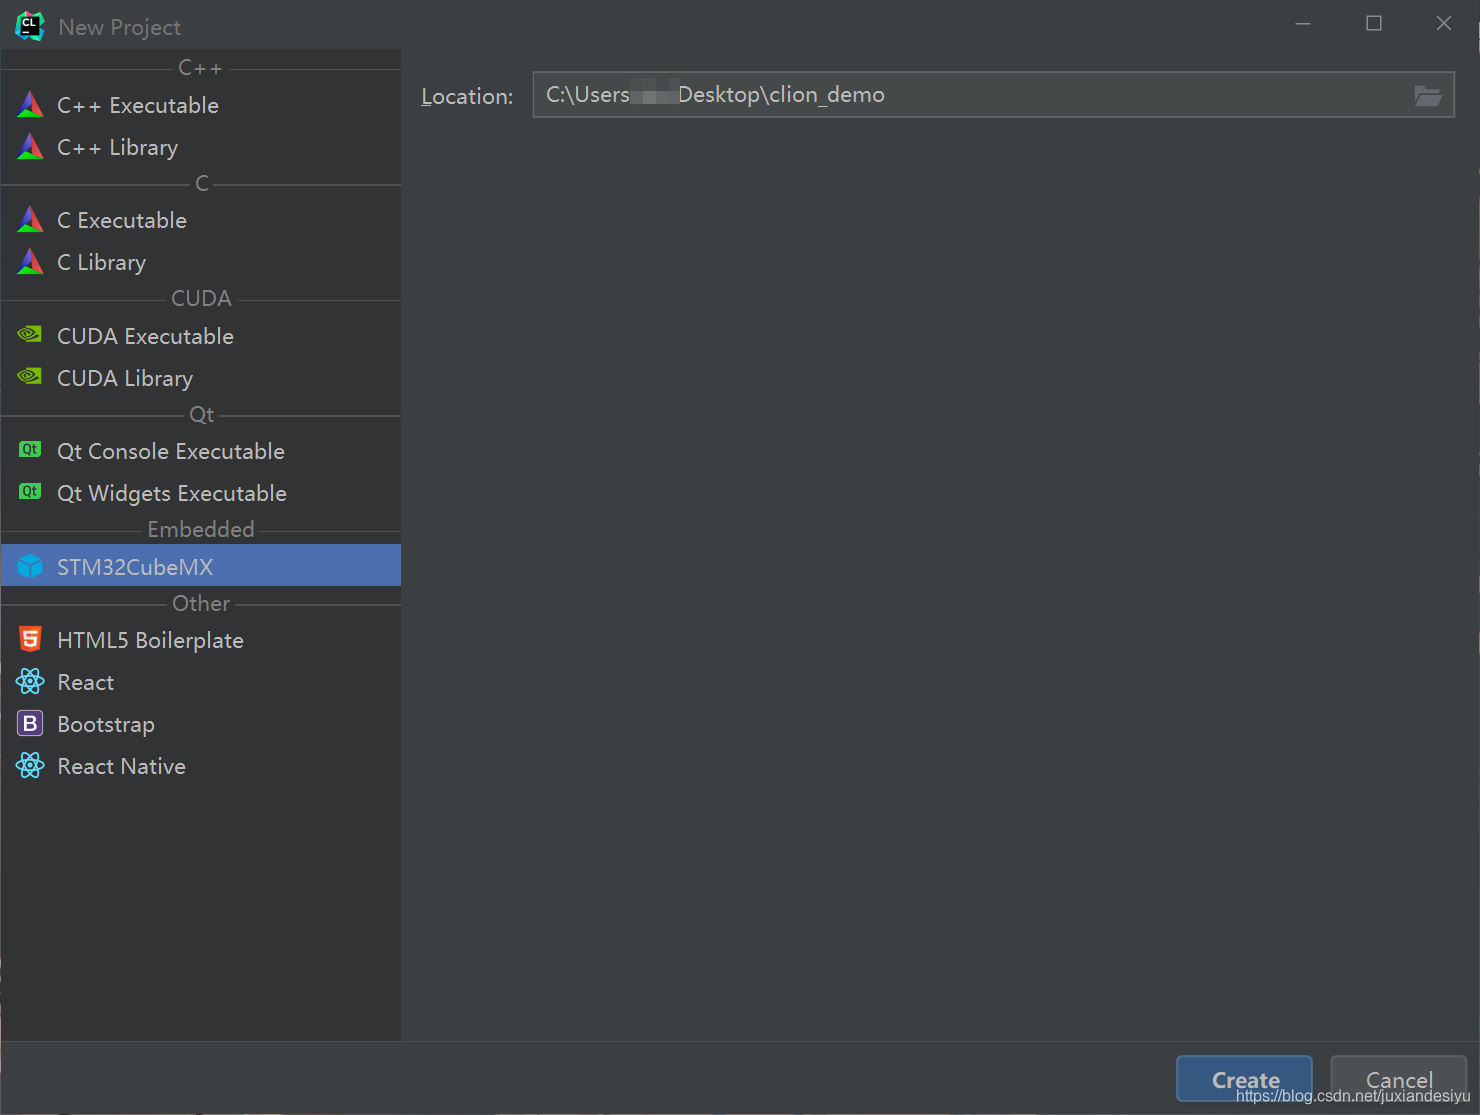Click the C++ Library CMake icon
This screenshot has height=1115, width=1480.
[31, 147]
